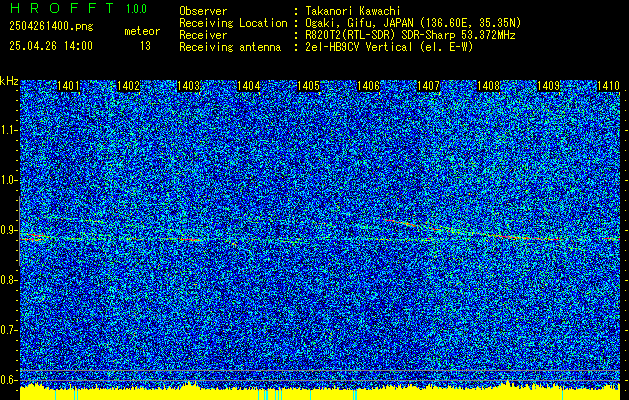The width and height of the screenshot is (629, 400).
Task: Click the 1406 time marker
Action: (x=368, y=85)
